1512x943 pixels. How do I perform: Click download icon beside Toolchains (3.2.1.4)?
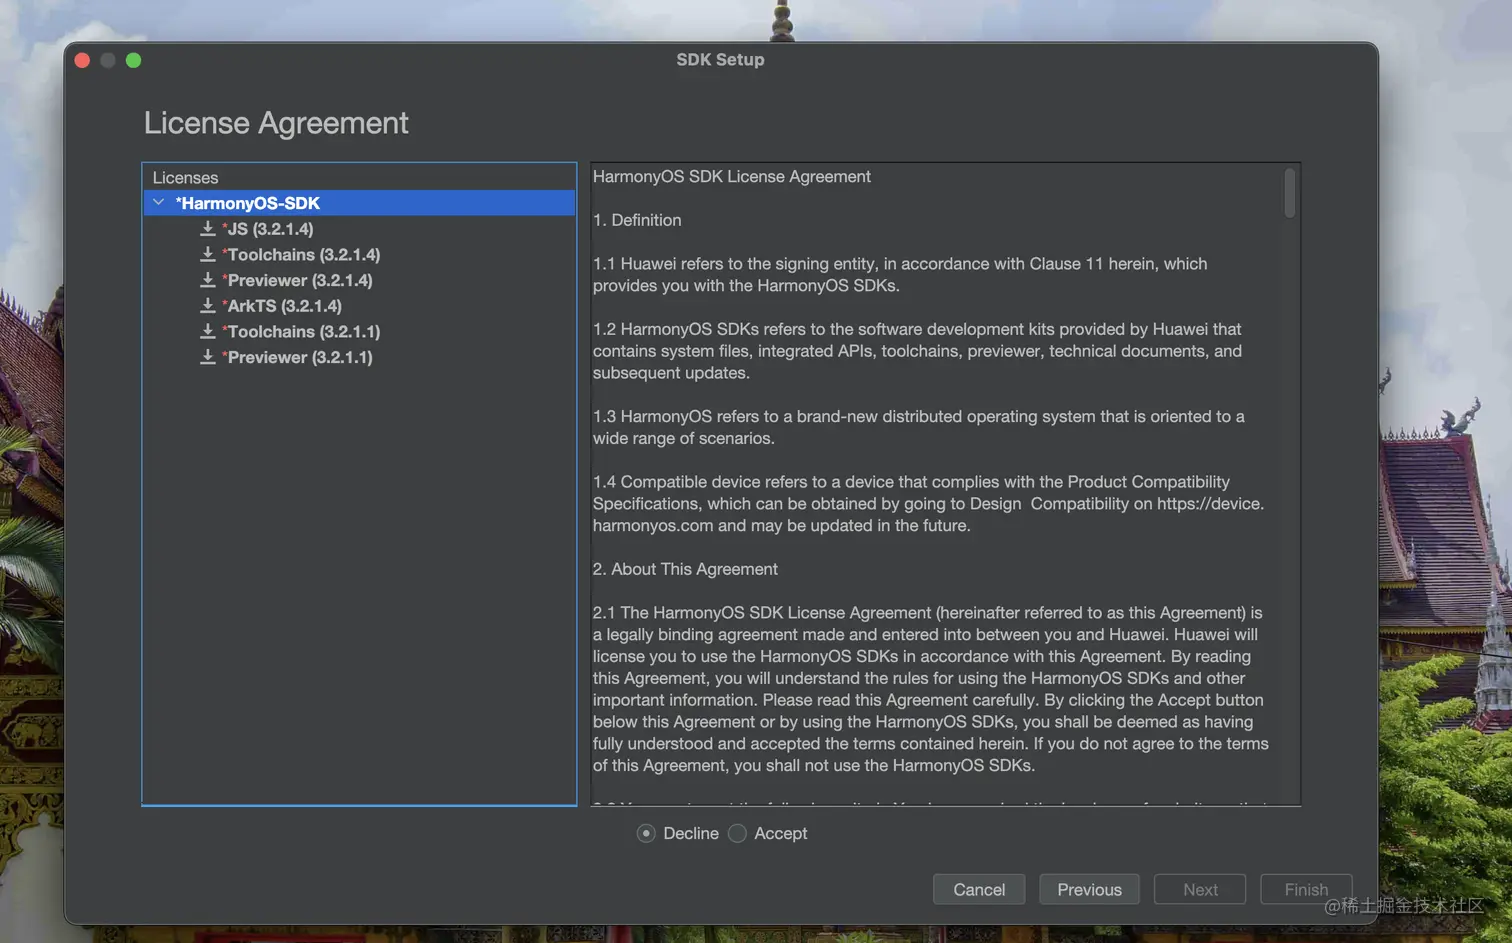point(208,254)
